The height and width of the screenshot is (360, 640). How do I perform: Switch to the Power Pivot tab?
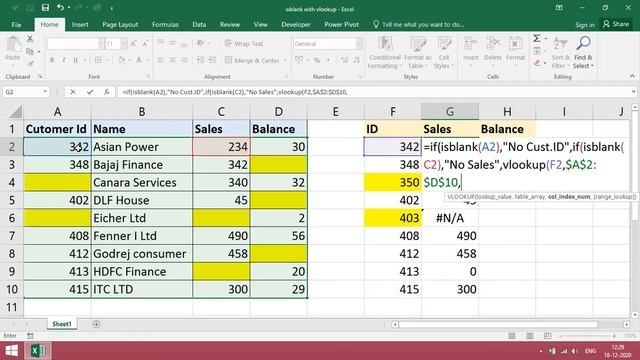342,24
